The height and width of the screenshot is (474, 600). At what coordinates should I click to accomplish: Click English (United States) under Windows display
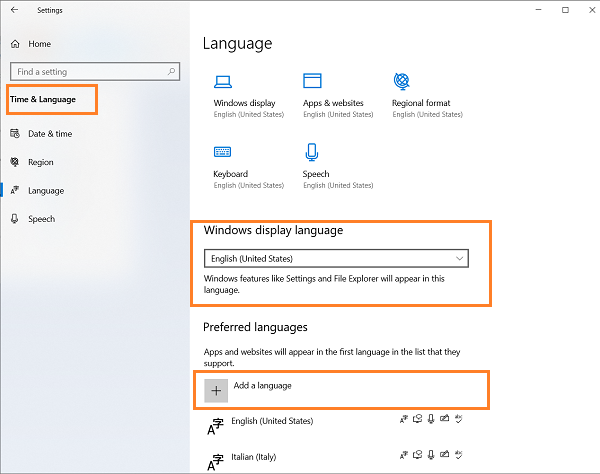pos(249,114)
